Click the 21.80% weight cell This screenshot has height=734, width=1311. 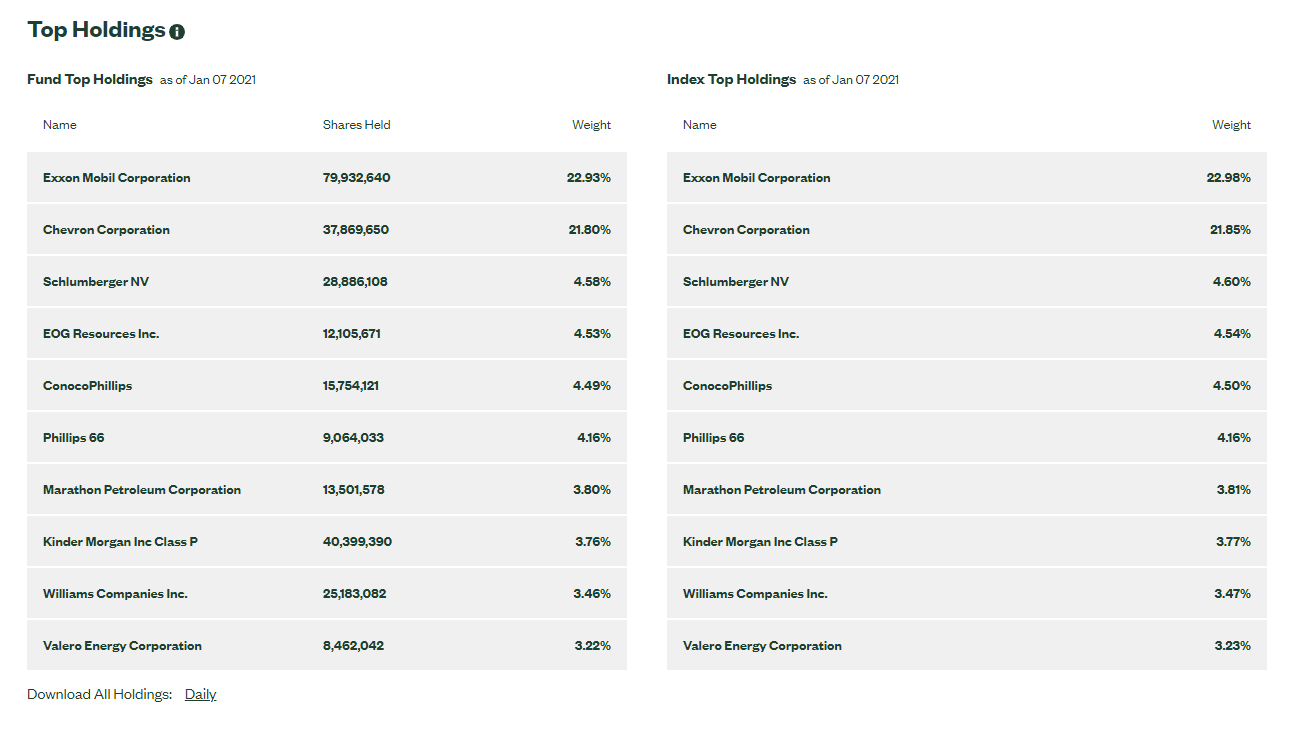click(590, 230)
